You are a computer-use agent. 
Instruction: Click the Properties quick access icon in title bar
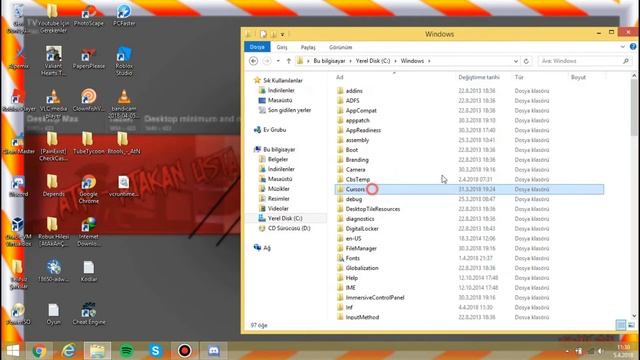click(263, 34)
